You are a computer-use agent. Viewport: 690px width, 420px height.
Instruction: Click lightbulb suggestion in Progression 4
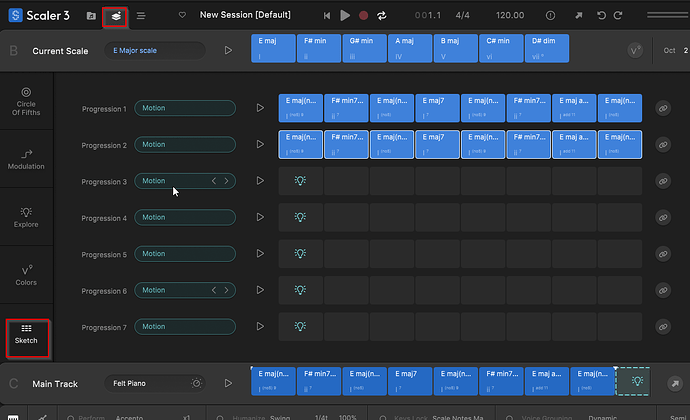pos(300,217)
